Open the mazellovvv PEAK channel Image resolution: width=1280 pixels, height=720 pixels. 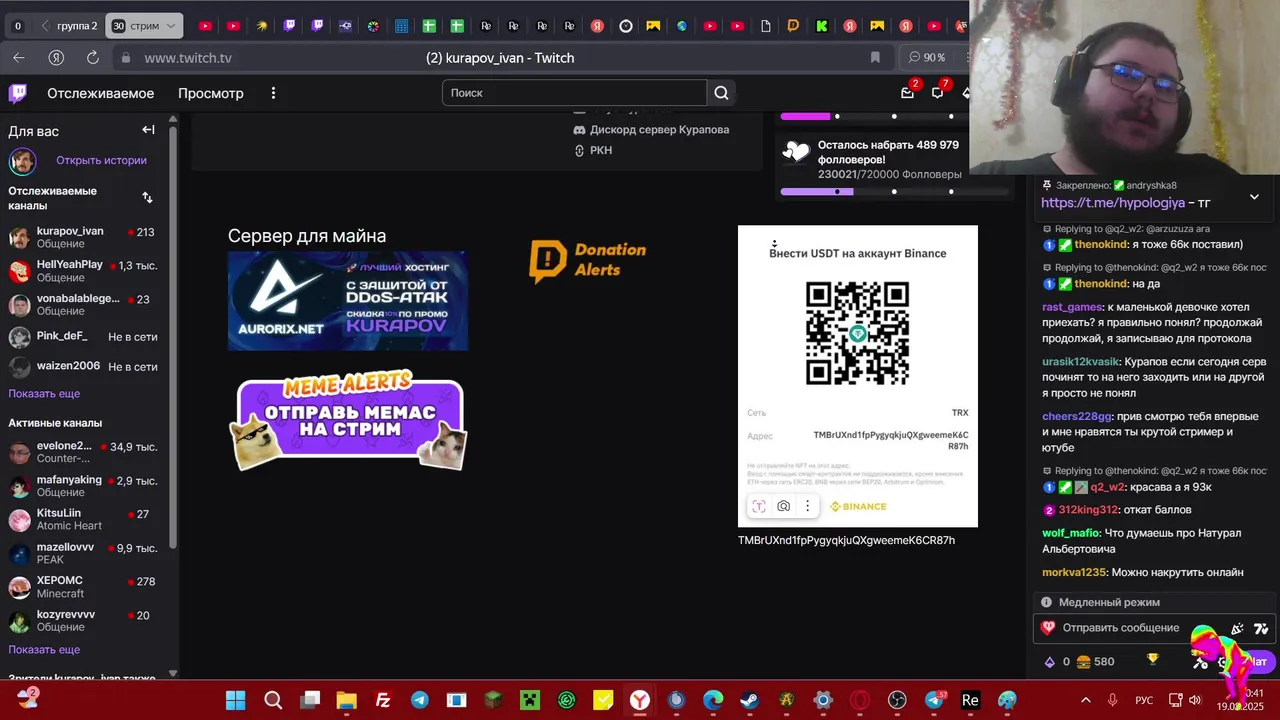[x=83, y=554]
